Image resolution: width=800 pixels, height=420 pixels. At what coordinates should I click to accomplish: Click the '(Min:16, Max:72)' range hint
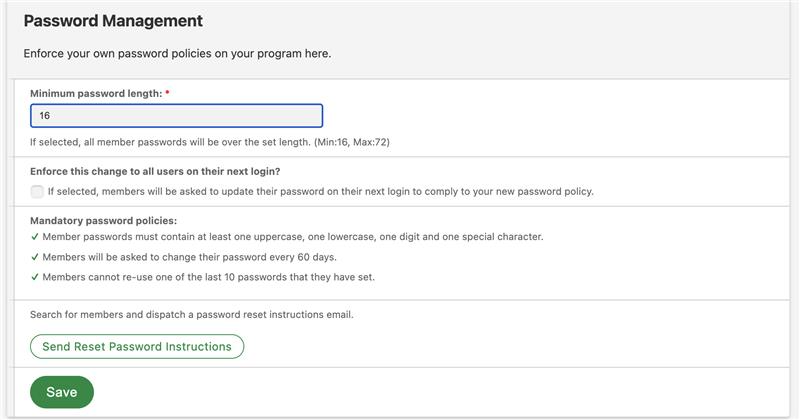(x=352, y=142)
